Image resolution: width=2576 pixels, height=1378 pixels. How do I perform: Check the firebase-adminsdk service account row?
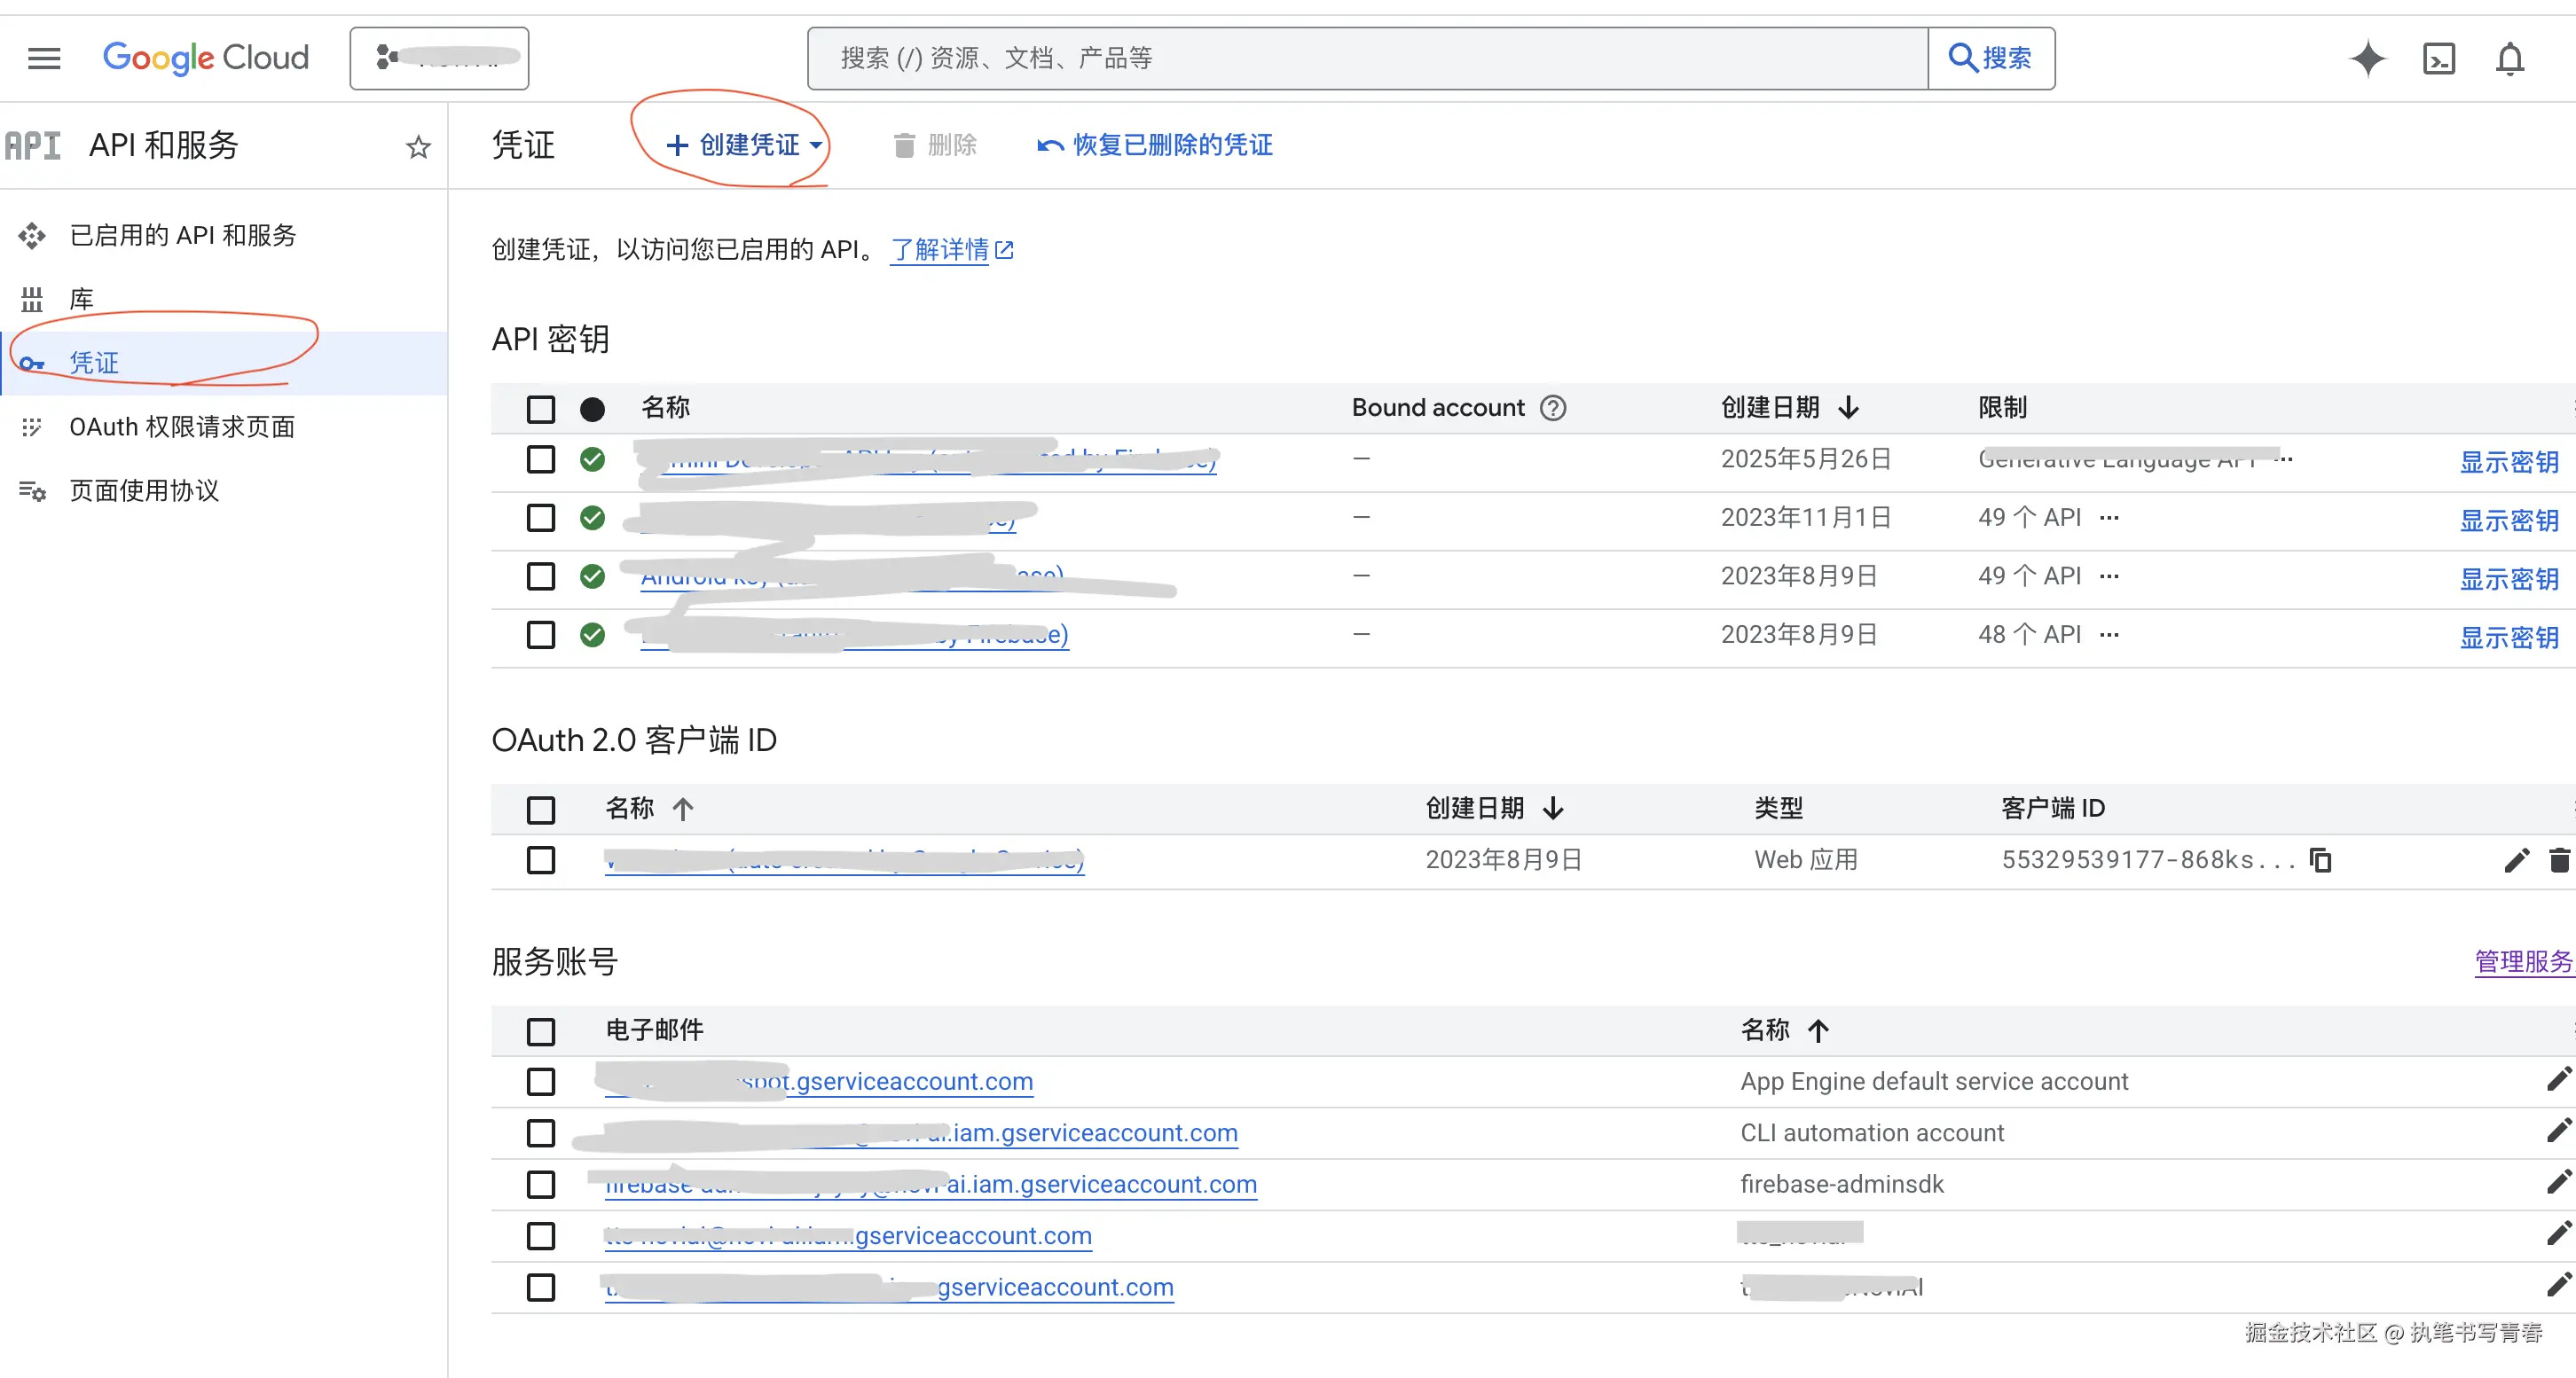click(540, 1184)
